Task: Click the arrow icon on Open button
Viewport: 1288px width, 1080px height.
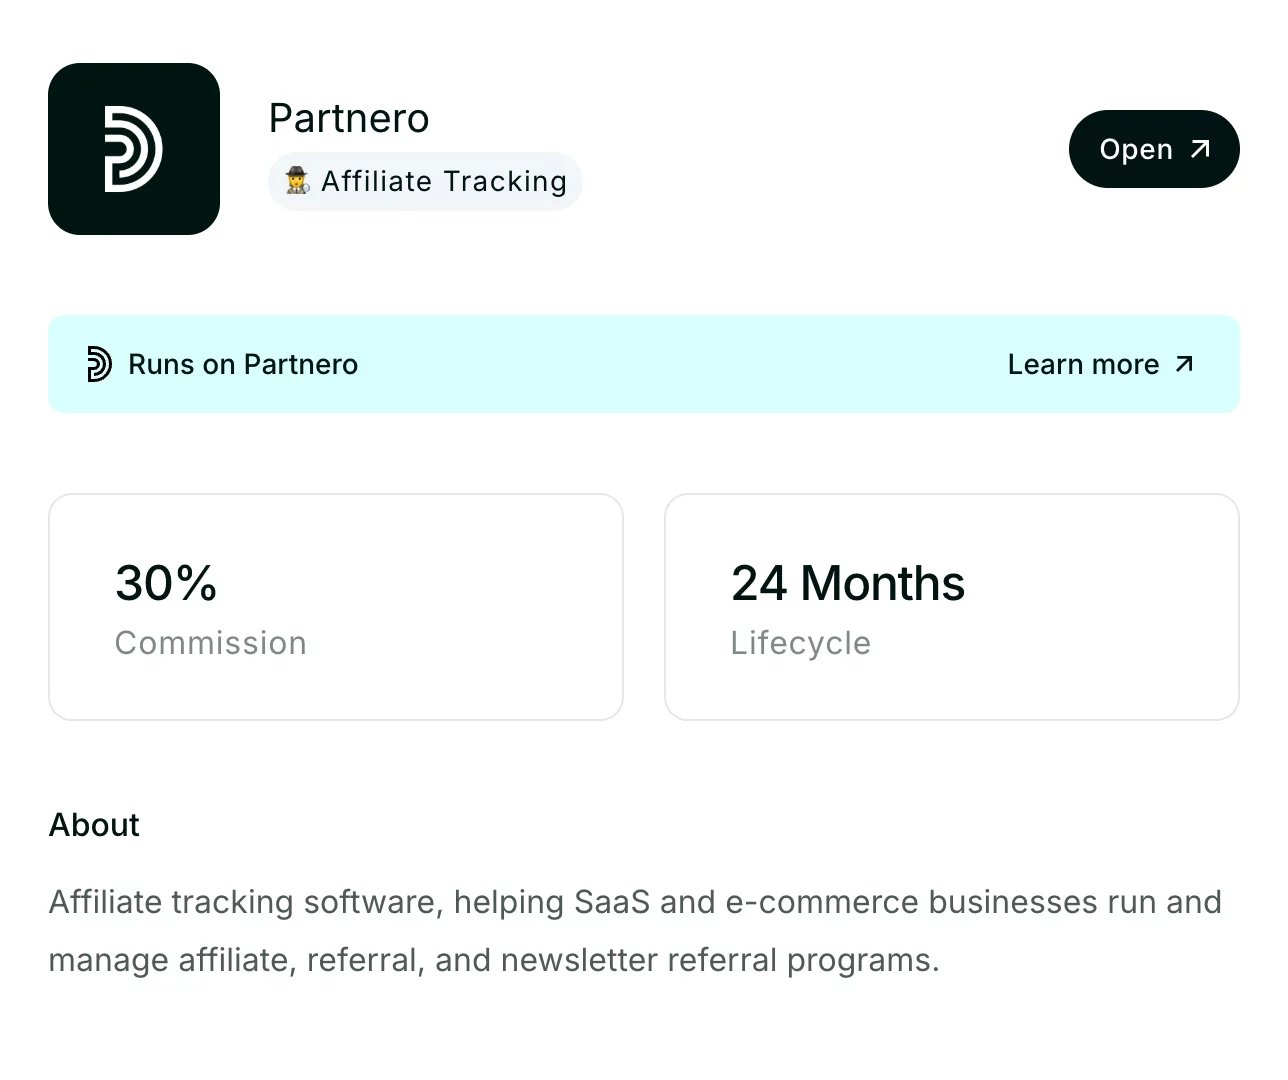Action: click(x=1200, y=149)
